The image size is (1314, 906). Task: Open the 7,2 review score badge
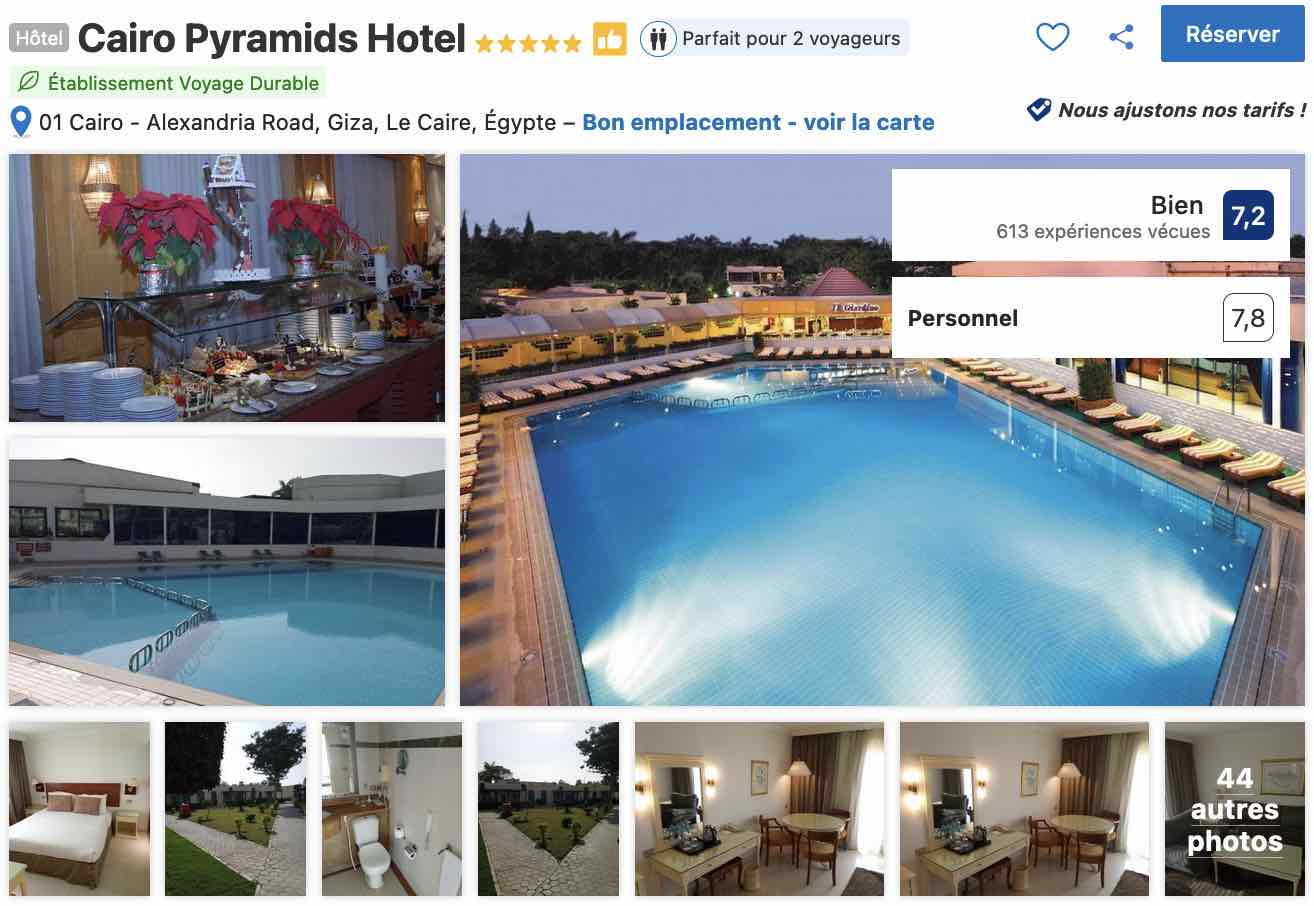point(1248,215)
